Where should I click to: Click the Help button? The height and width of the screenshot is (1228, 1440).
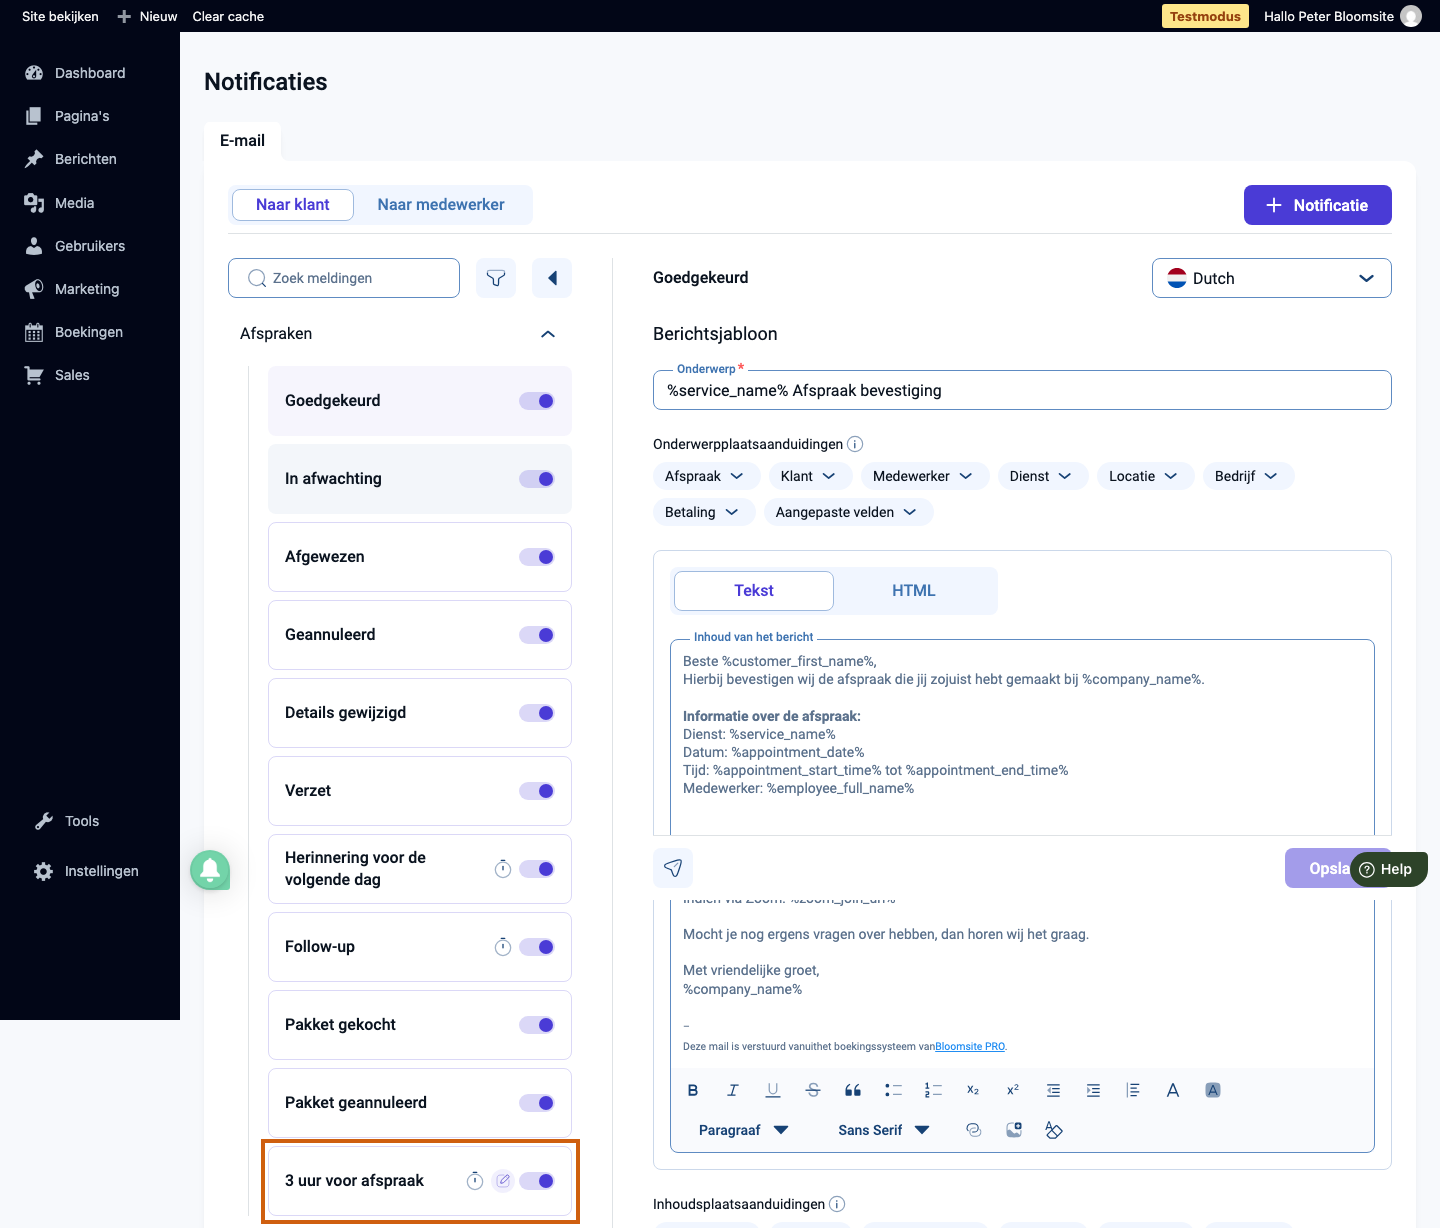pyautogui.click(x=1389, y=869)
